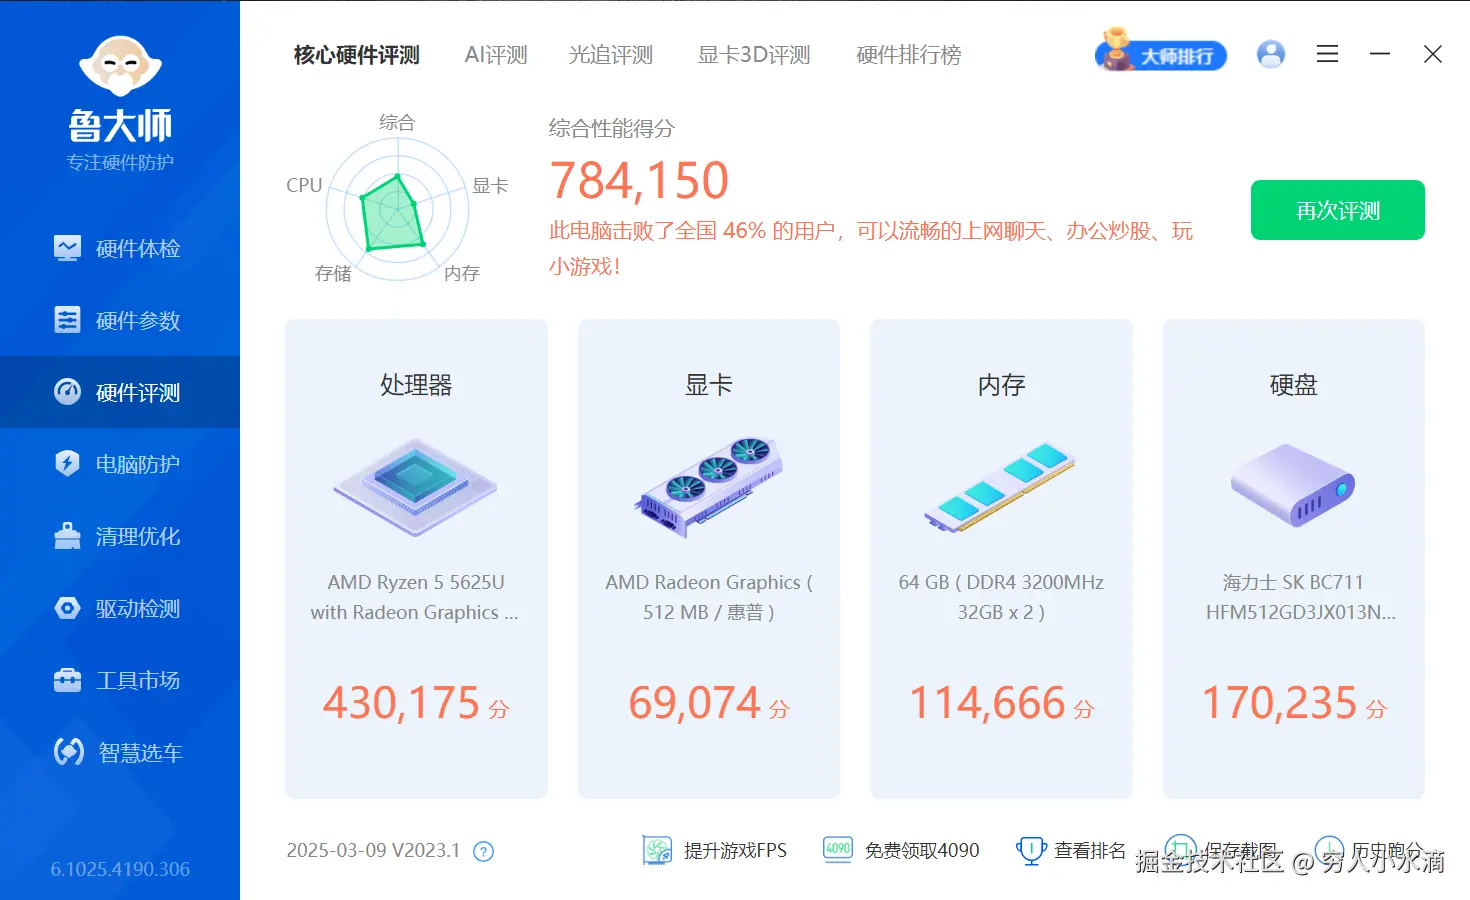This screenshot has height=900, width=1470.
Task: Open the 处理器 score card
Action: [x=416, y=558]
